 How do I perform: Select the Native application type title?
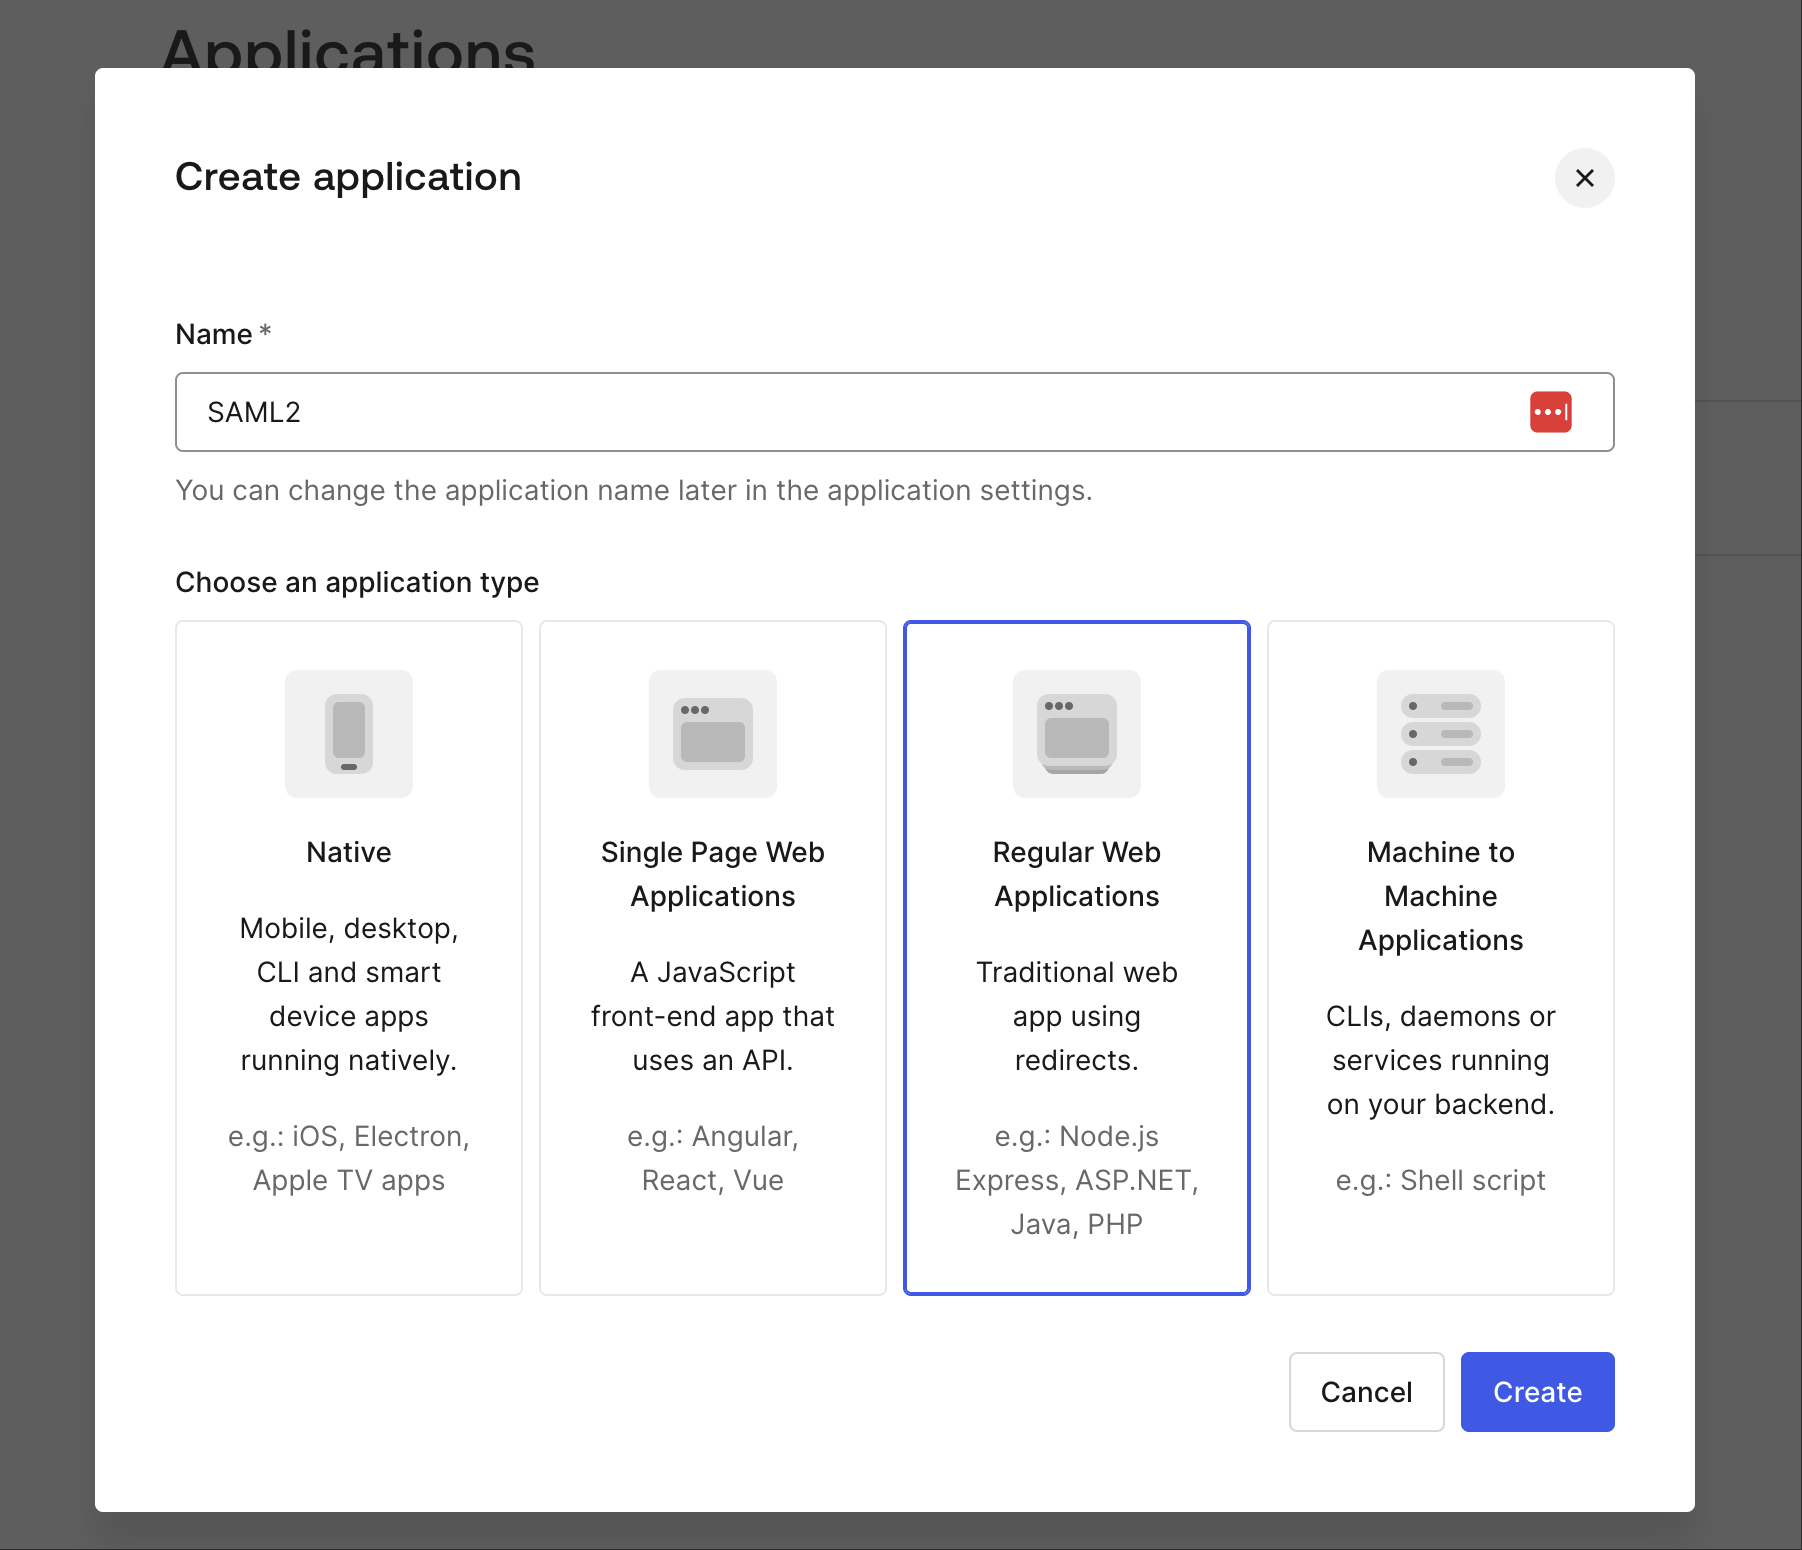coord(348,852)
